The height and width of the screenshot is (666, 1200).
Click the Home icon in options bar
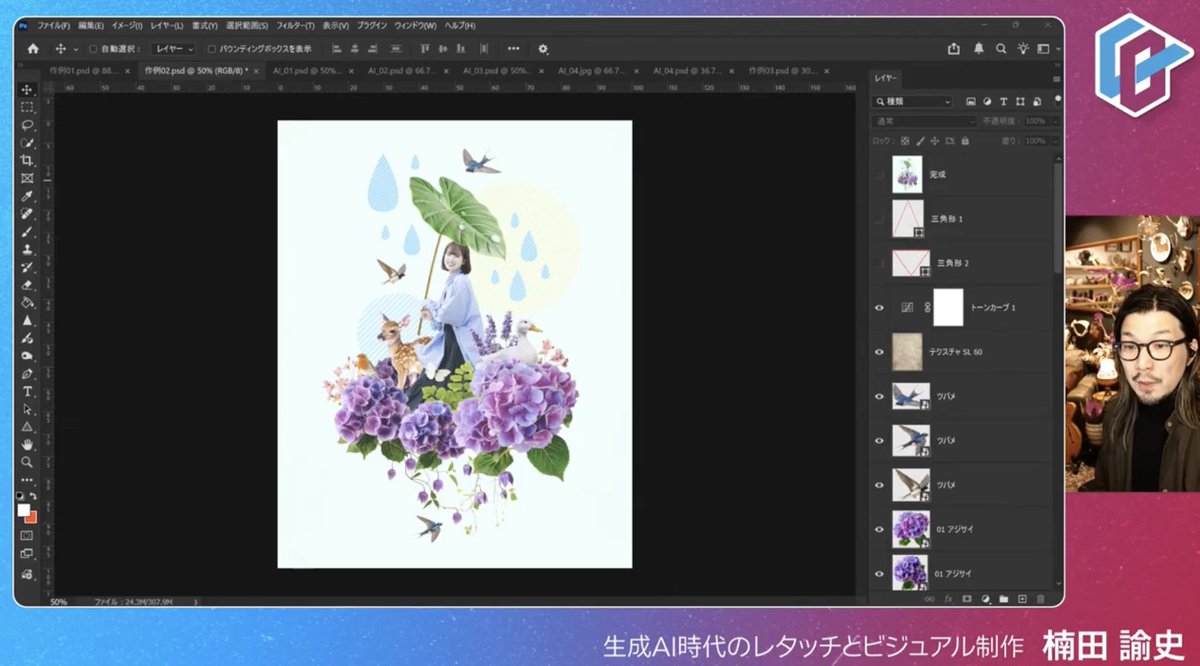32,48
